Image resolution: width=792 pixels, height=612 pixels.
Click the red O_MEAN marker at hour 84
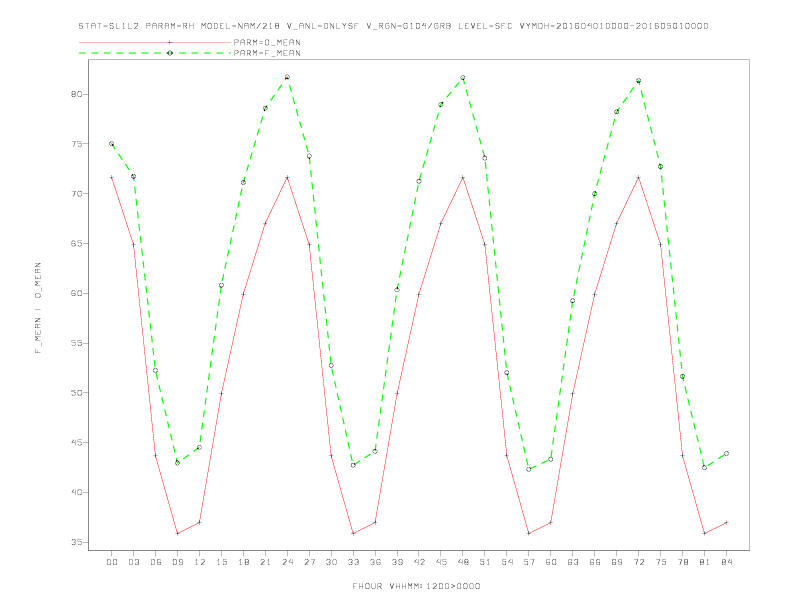click(x=726, y=523)
